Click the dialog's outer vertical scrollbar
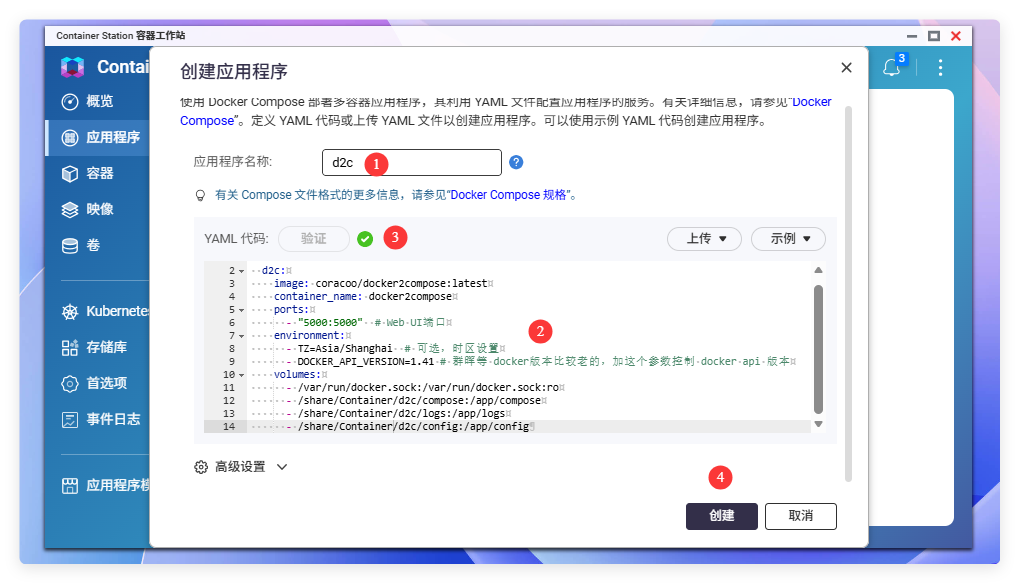Image resolution: width=1019 pixels, height=583 pixels. point(848,294)
